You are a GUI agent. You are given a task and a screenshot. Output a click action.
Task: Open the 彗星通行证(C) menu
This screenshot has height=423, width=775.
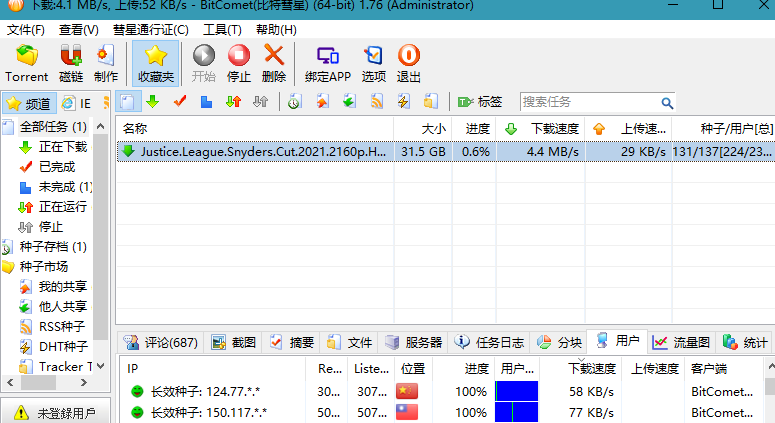pos(151,30)
